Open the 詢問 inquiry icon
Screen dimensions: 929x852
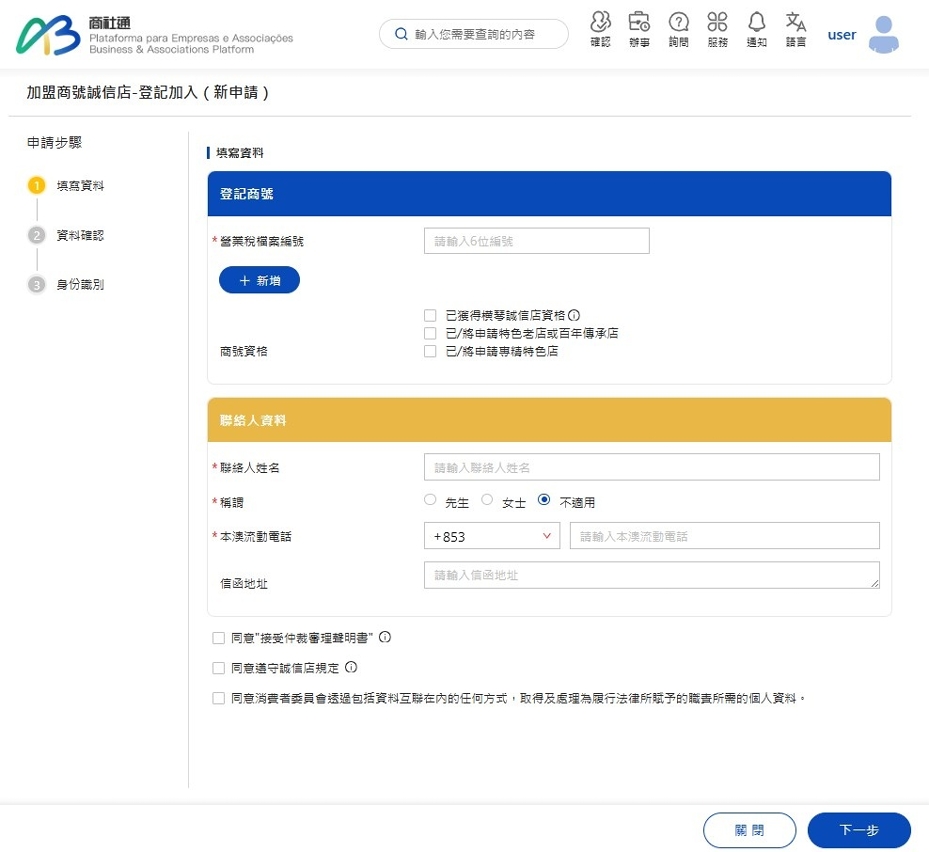(678, 30)
